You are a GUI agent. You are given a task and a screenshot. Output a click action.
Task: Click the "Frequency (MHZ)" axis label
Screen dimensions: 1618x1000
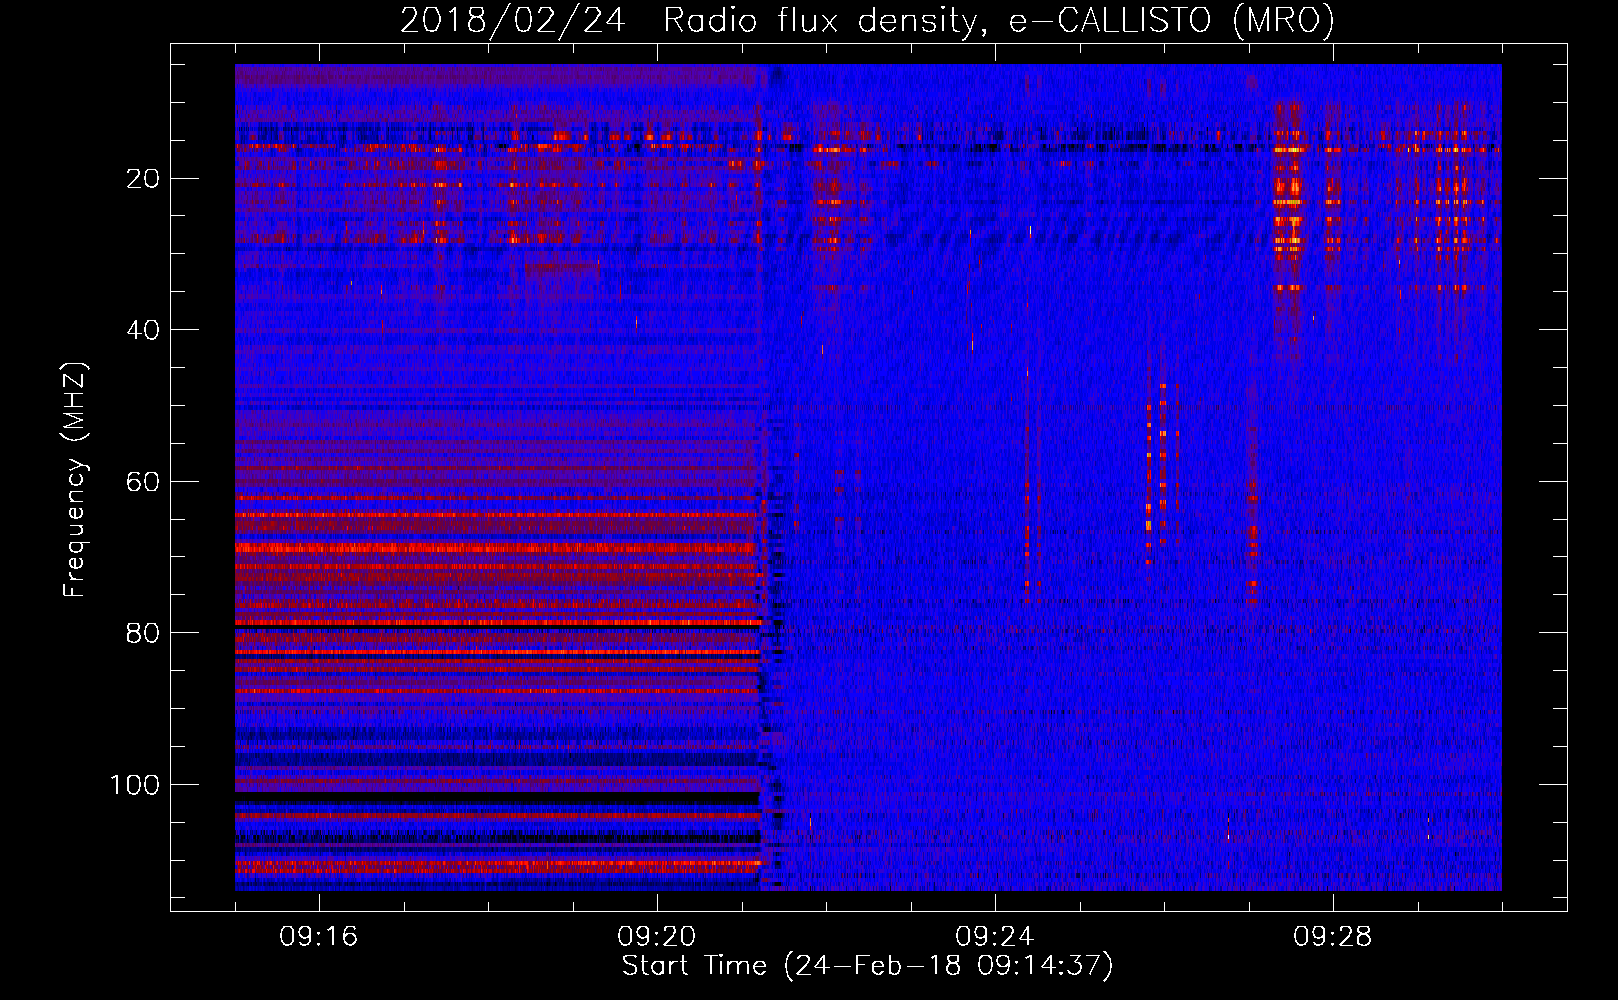pyautogui.click(x=75, y=480)
